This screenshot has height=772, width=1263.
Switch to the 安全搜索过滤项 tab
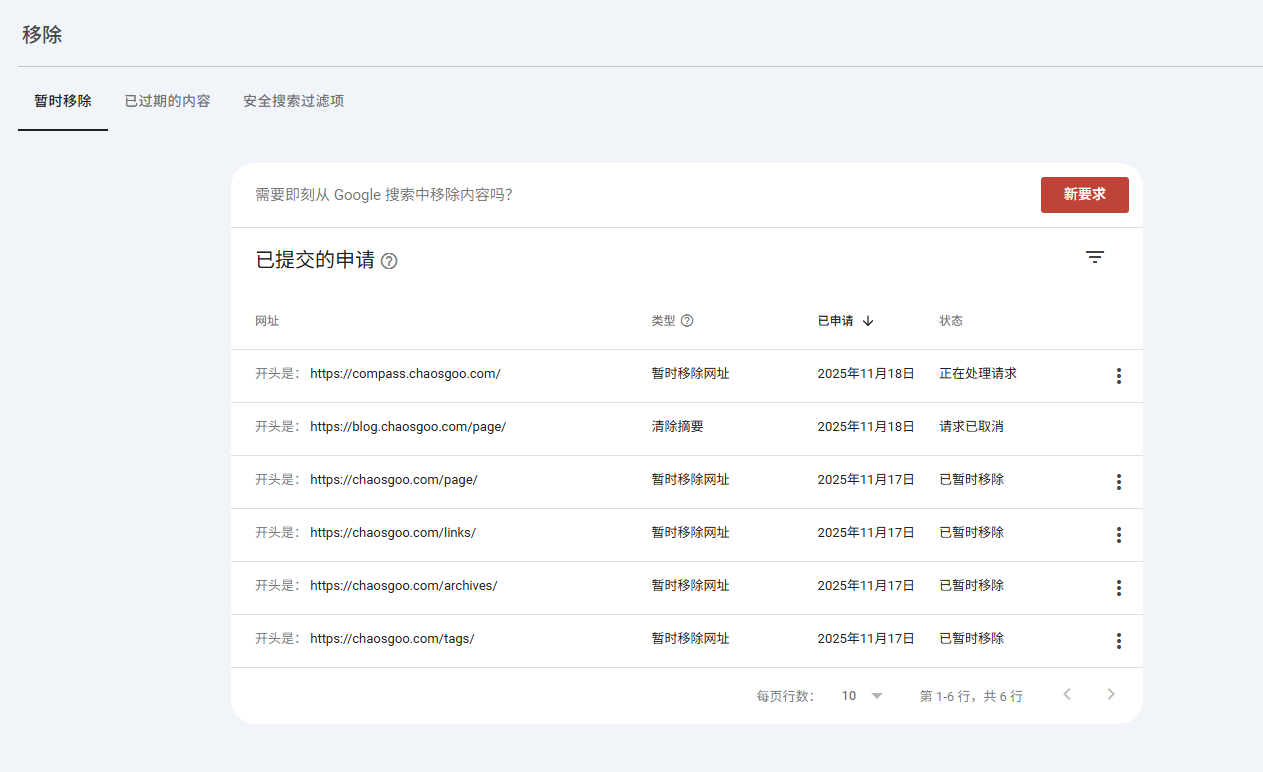click(293, 101)
